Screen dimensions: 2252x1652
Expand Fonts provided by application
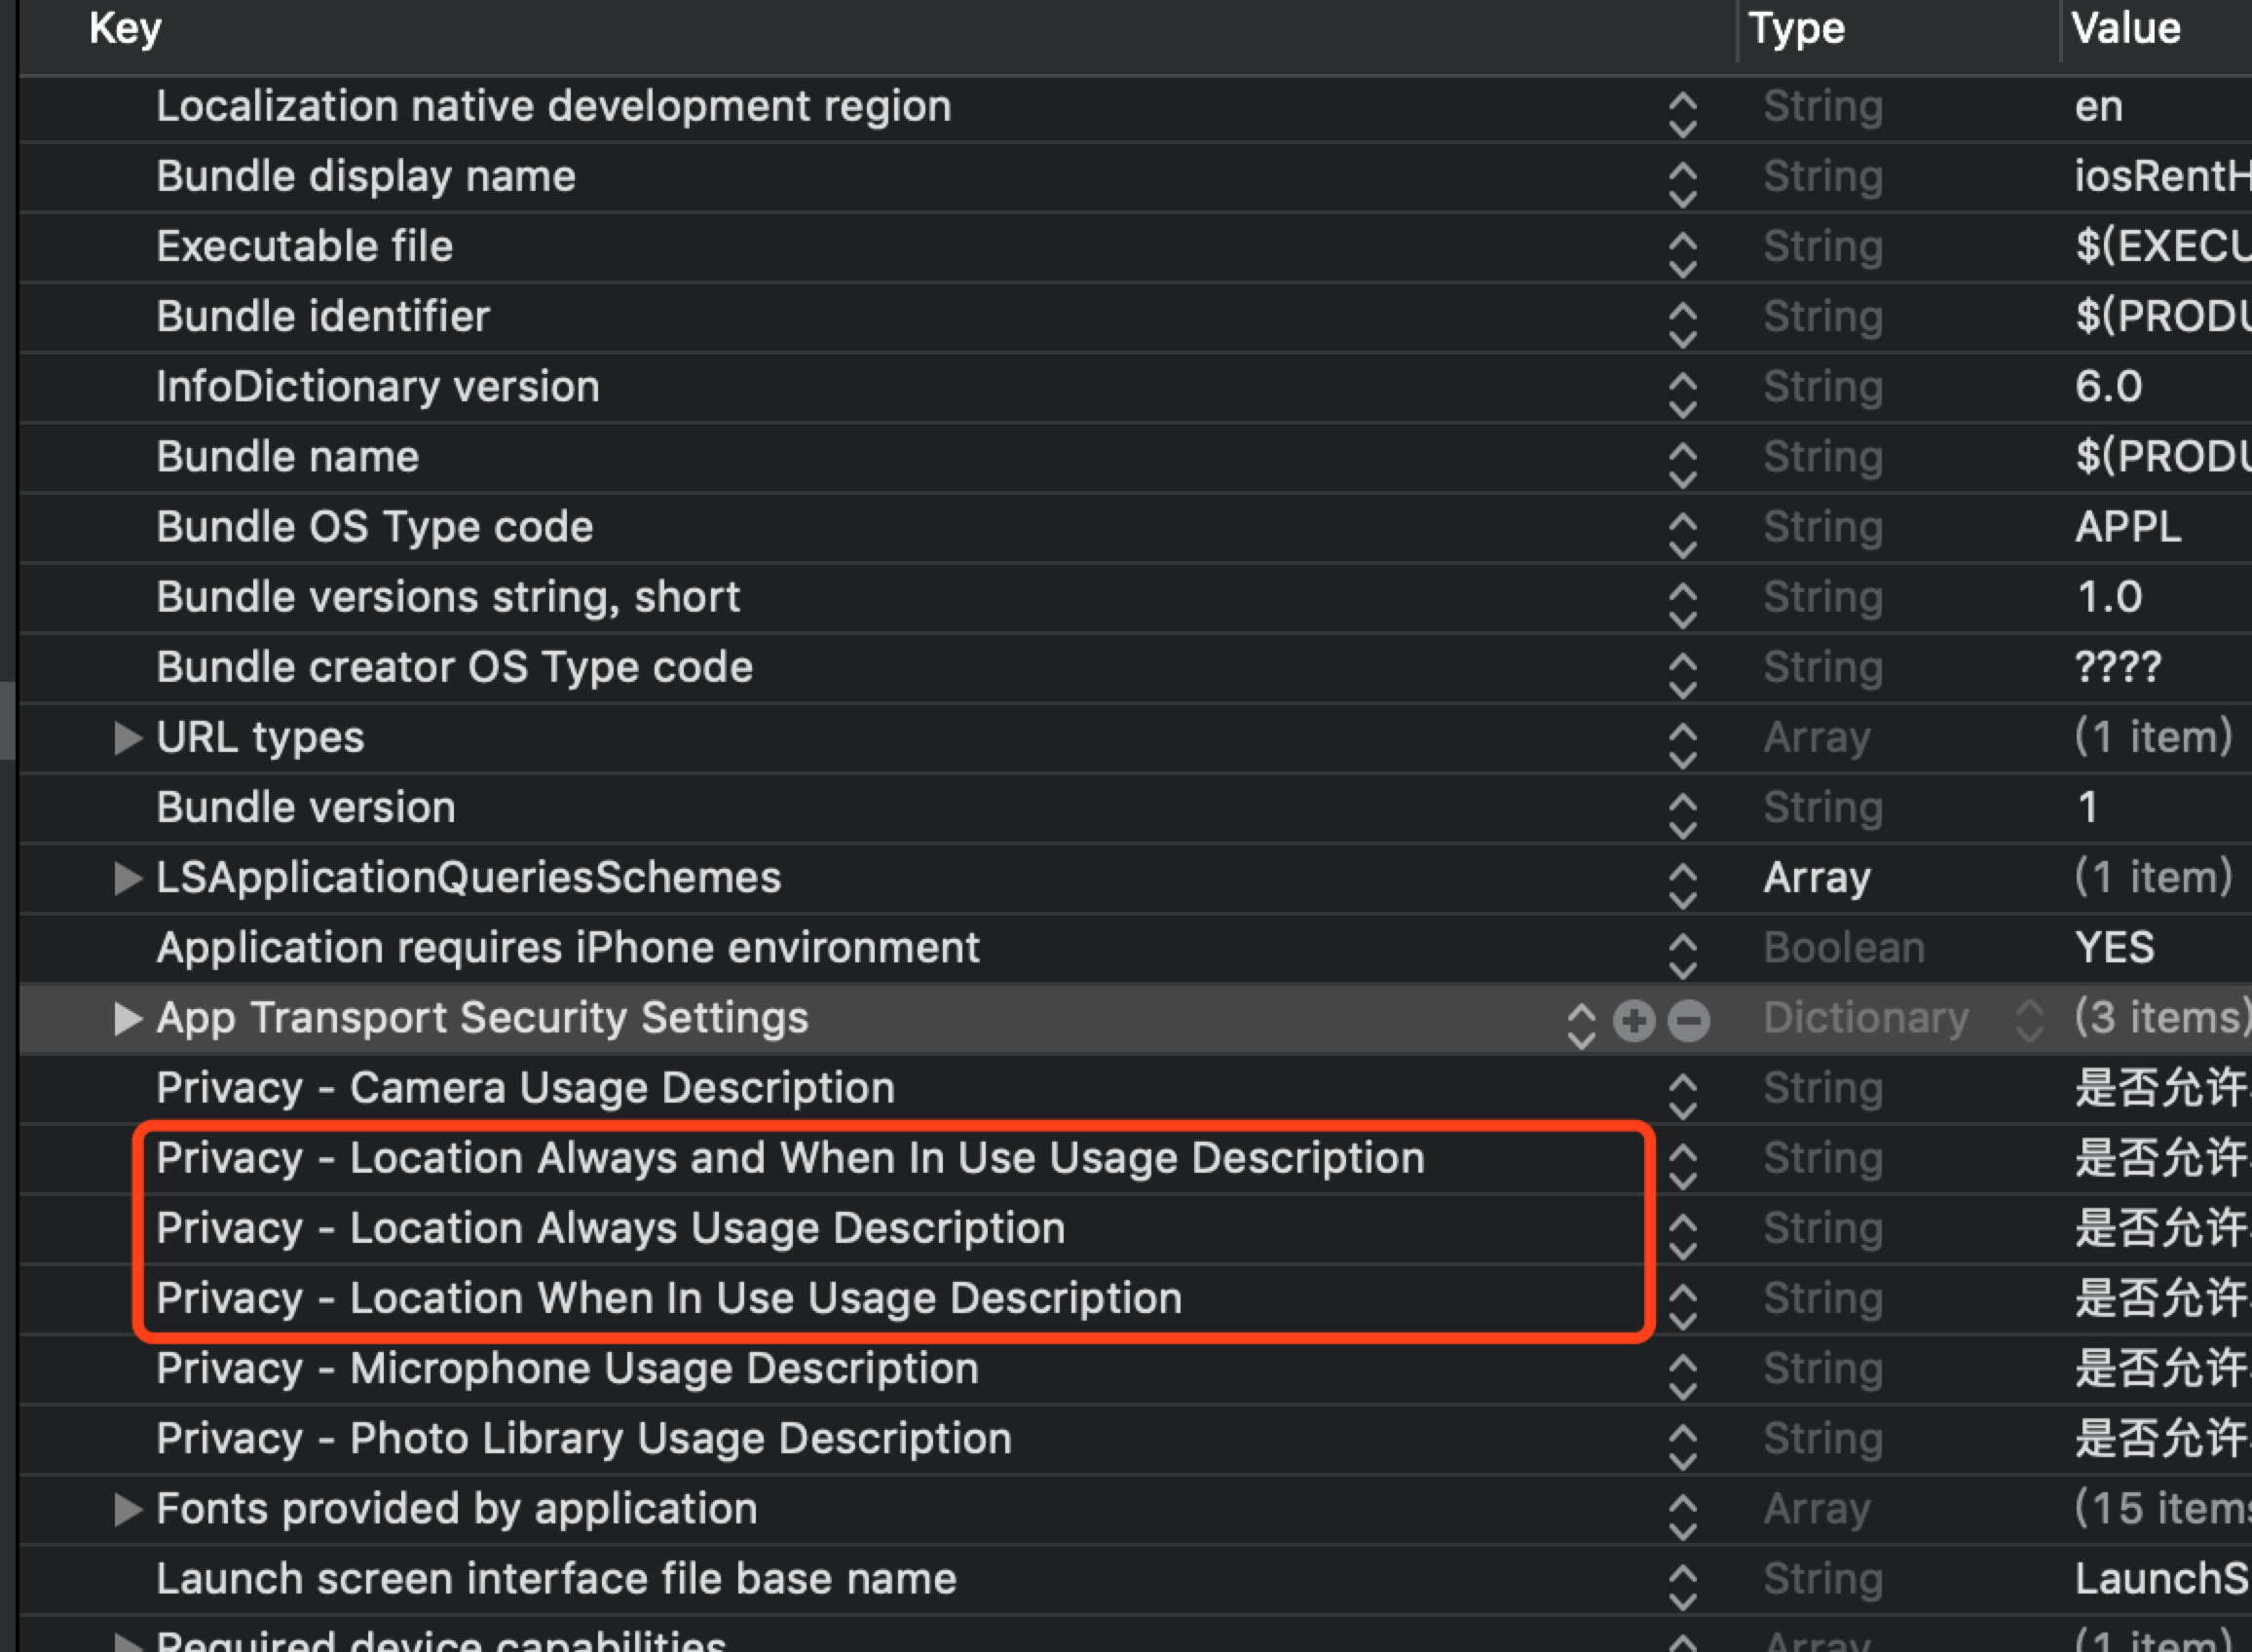pos(127,1509)
